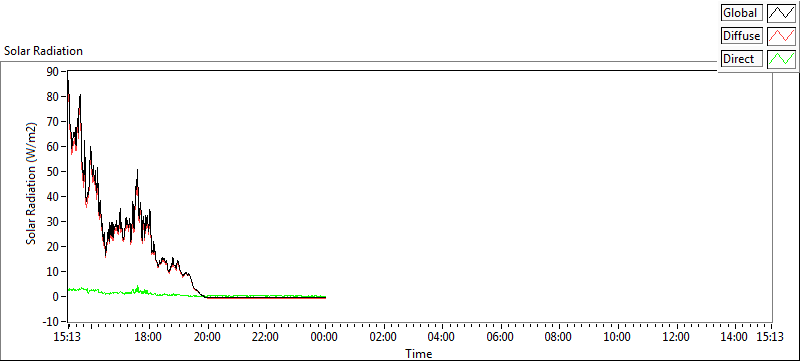Click the 14:00 time axis label

pos(735,337)
